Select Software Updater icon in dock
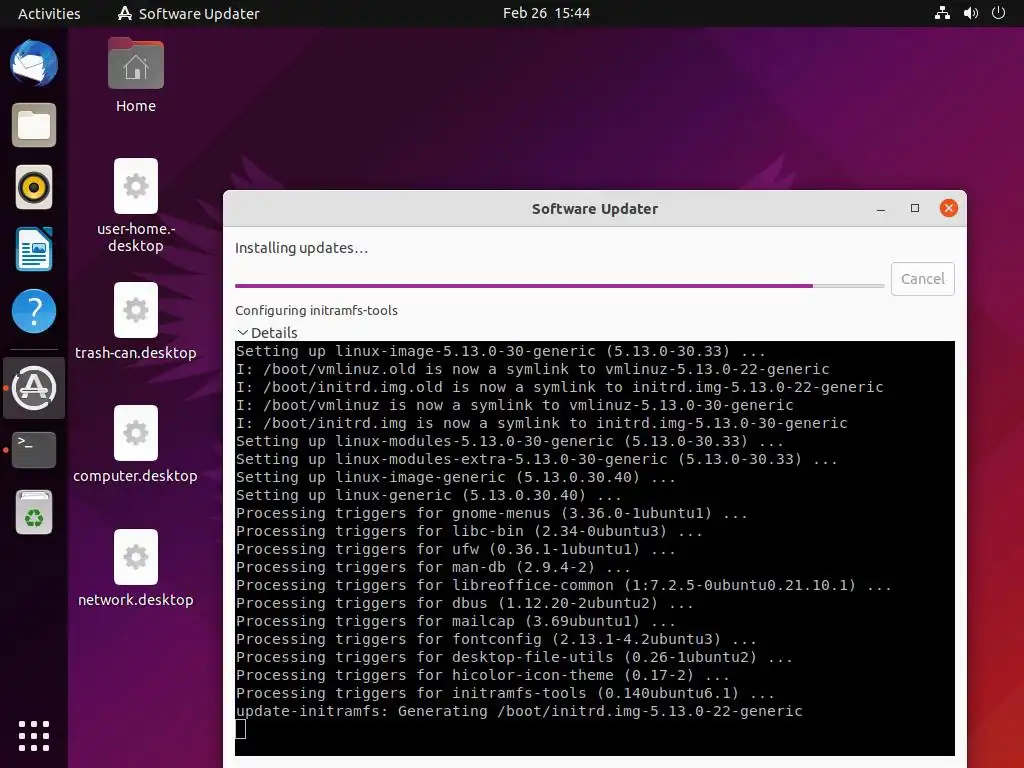This screenshot has width=1024, height=768. [34, 388]
